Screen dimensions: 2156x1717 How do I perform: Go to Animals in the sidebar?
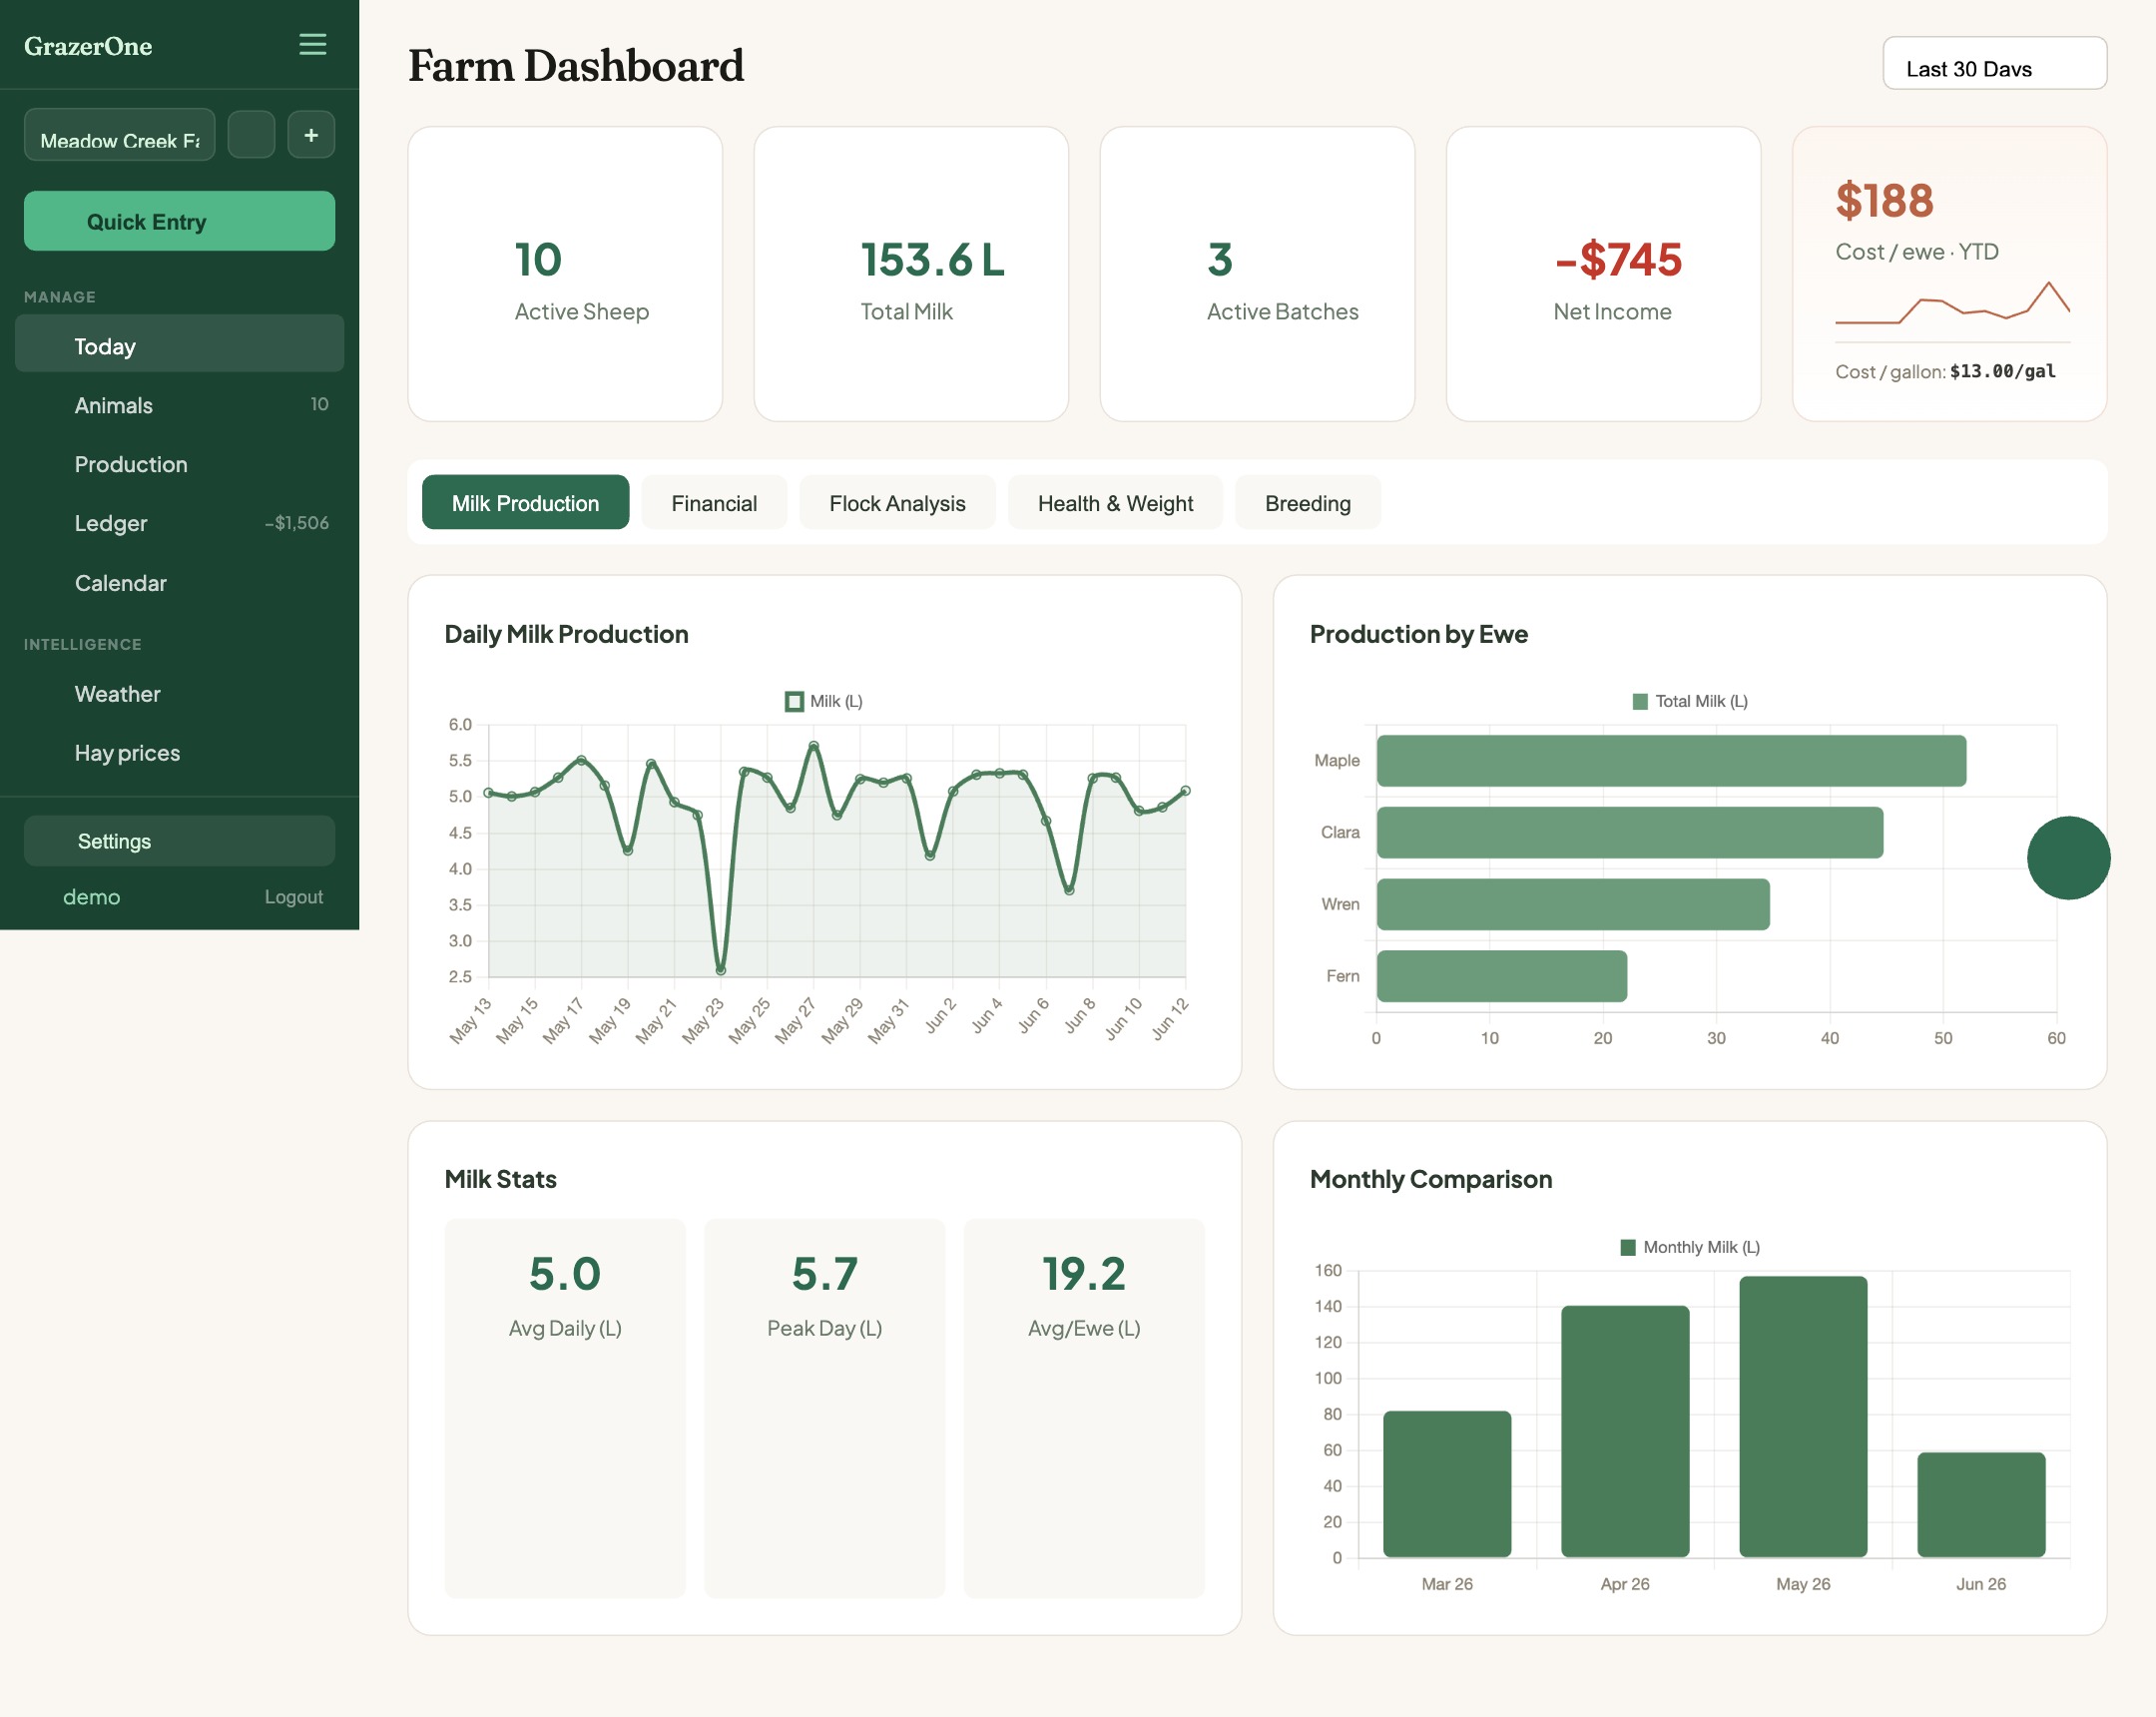pos(179,405)
